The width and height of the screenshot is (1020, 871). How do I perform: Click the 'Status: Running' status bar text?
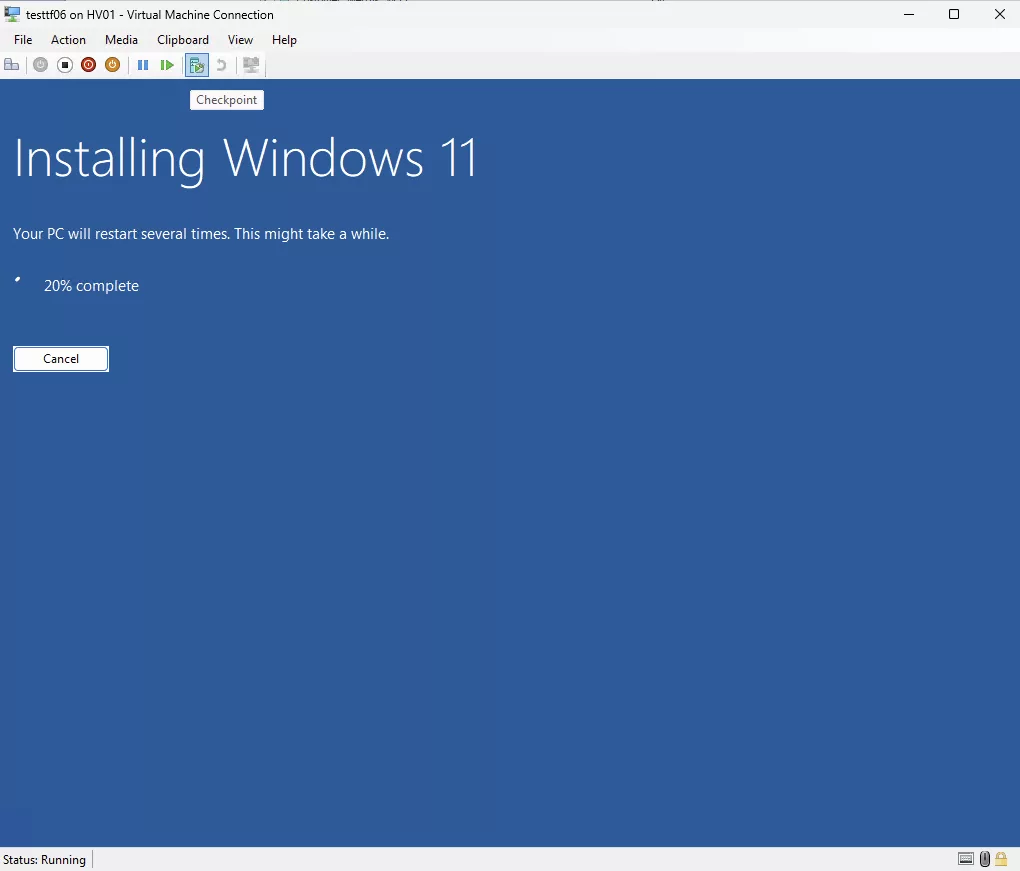[x=44, y=859]
